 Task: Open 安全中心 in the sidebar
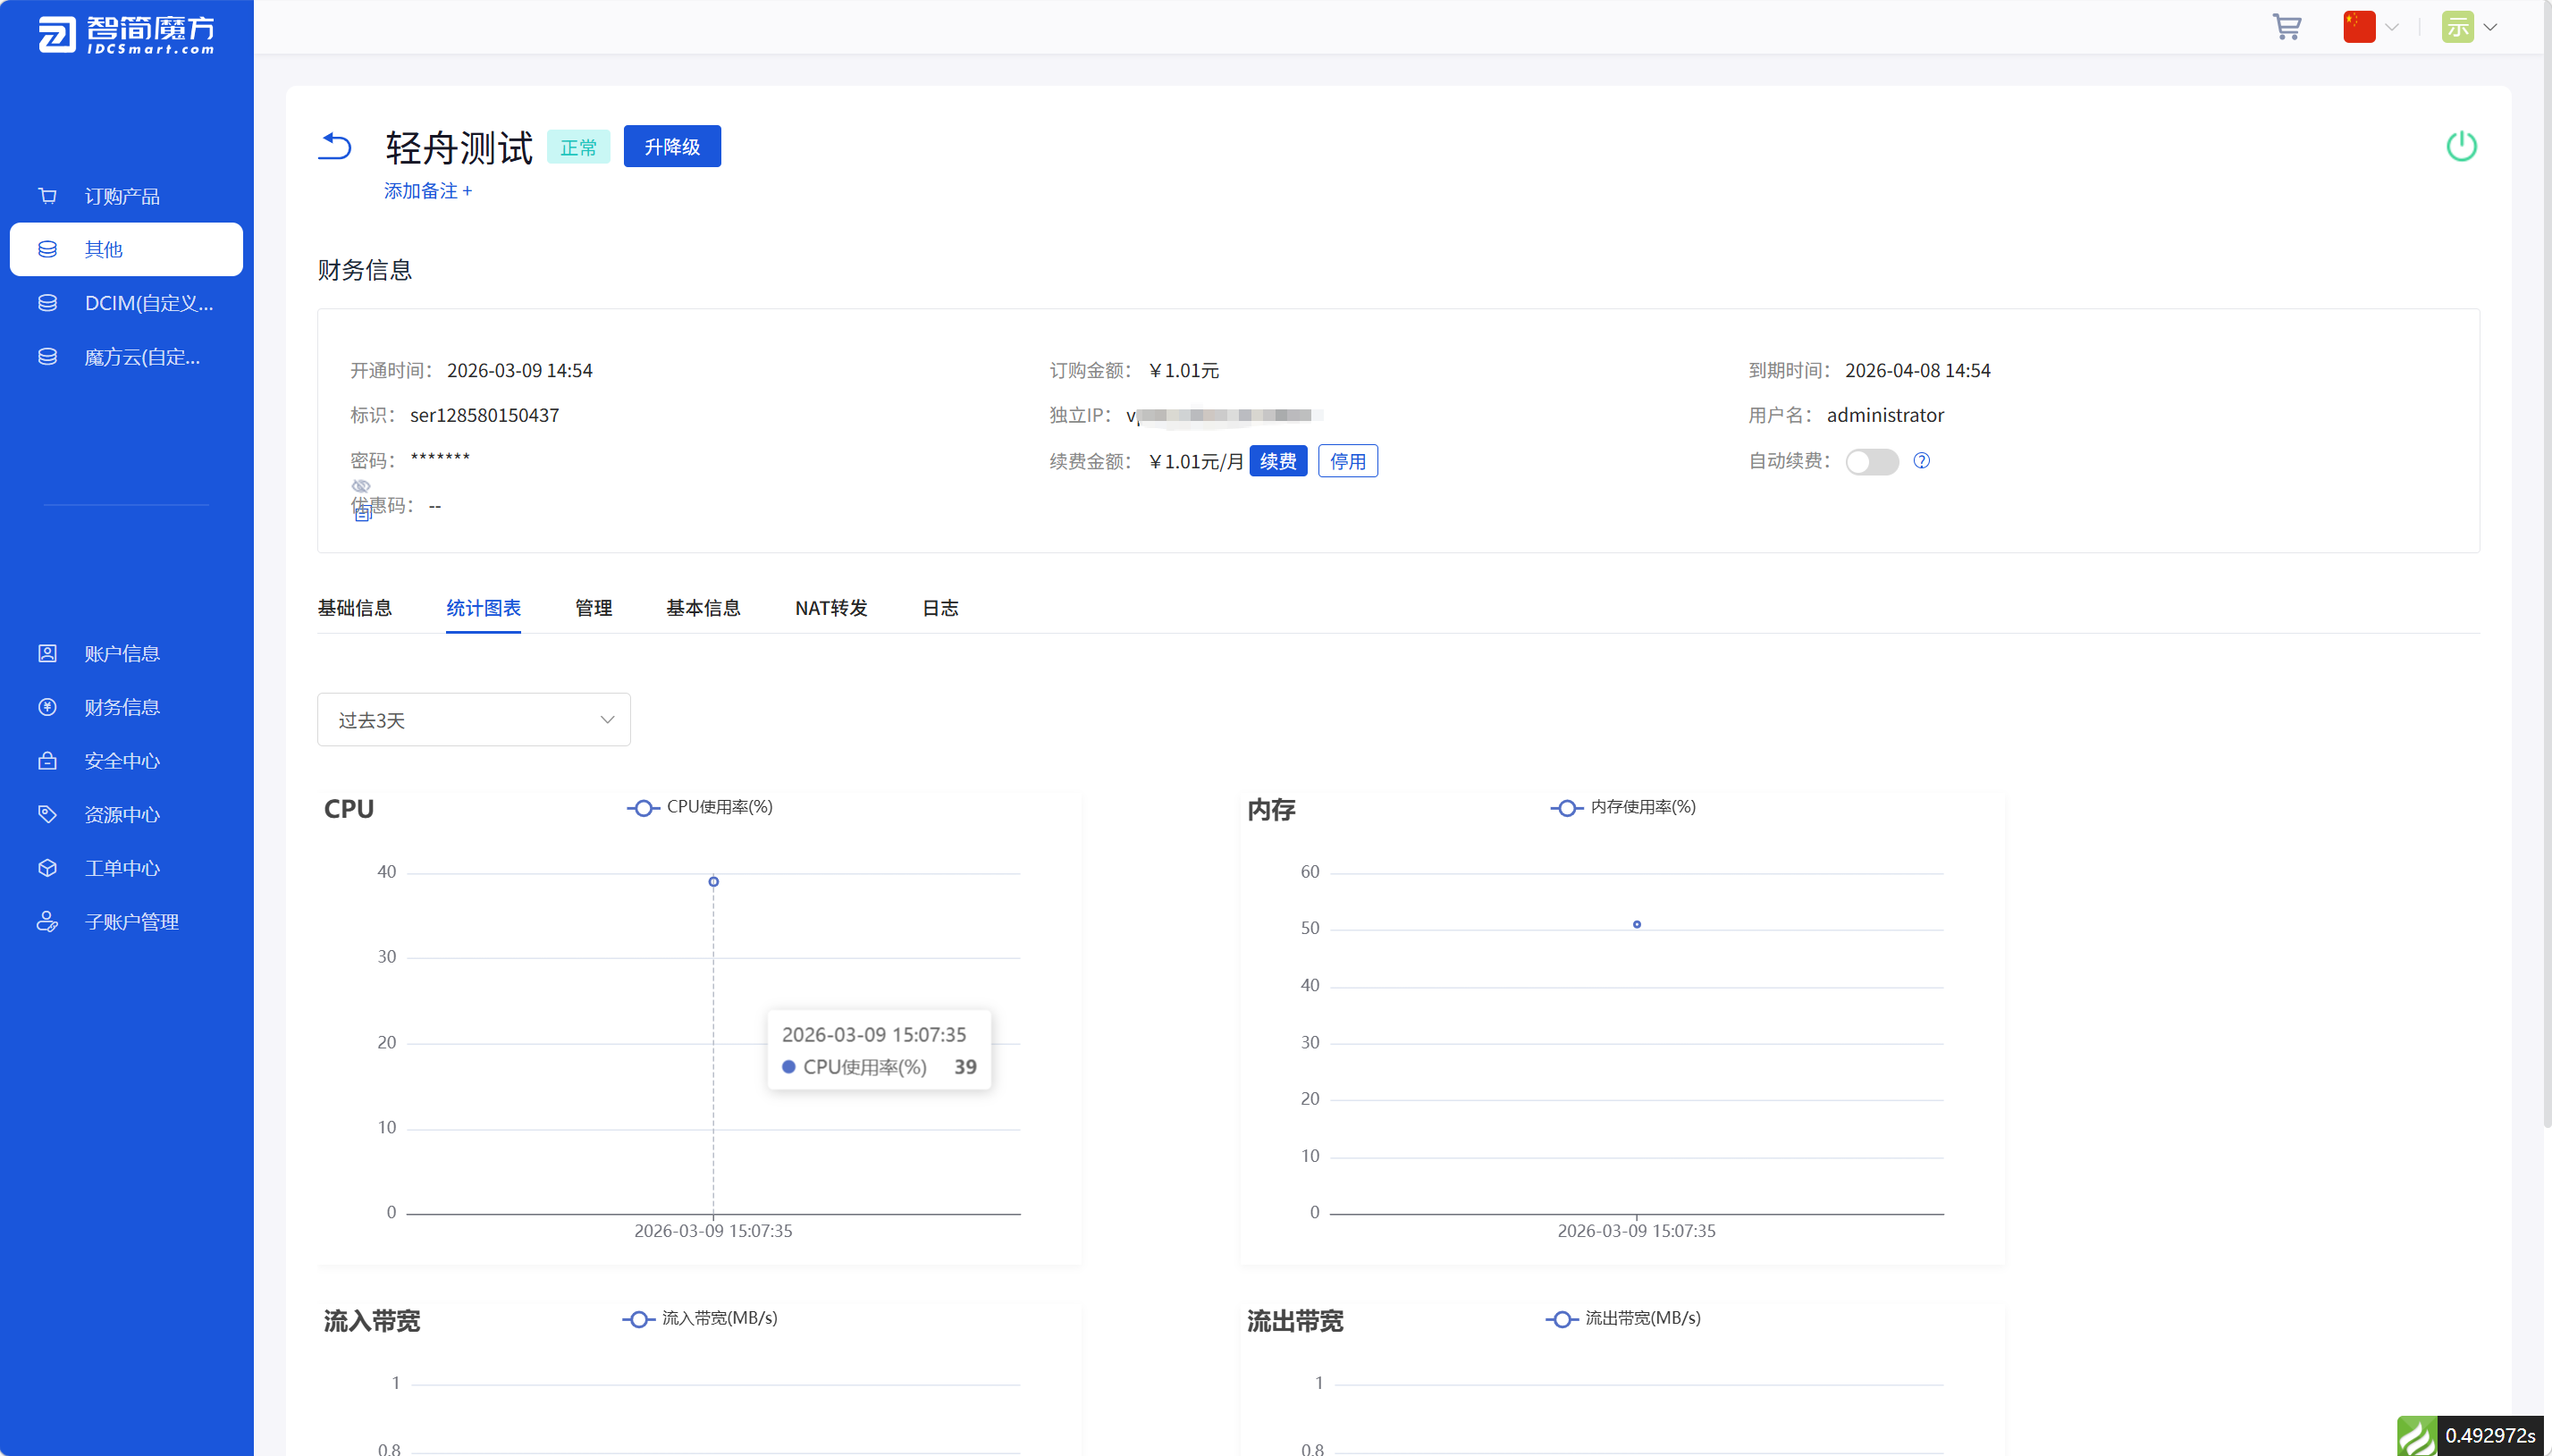[121, 761]
